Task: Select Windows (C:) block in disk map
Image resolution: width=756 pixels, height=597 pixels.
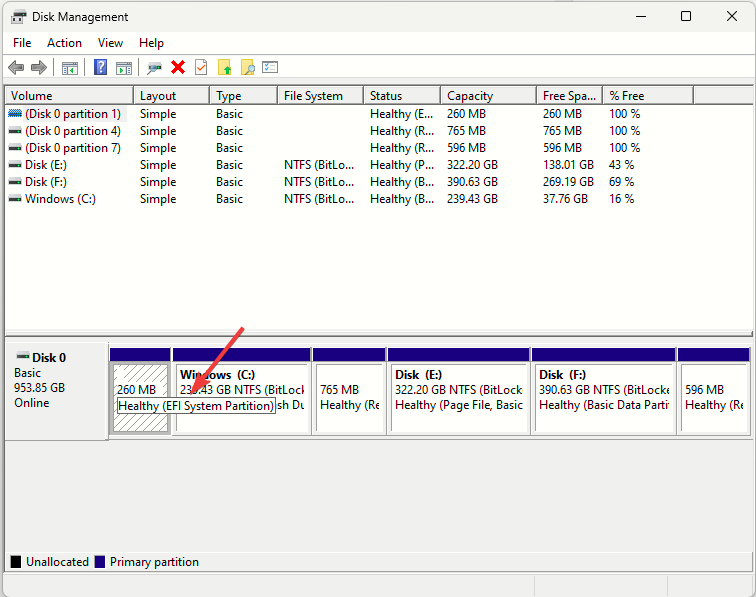Action: (x=242, y=391)
